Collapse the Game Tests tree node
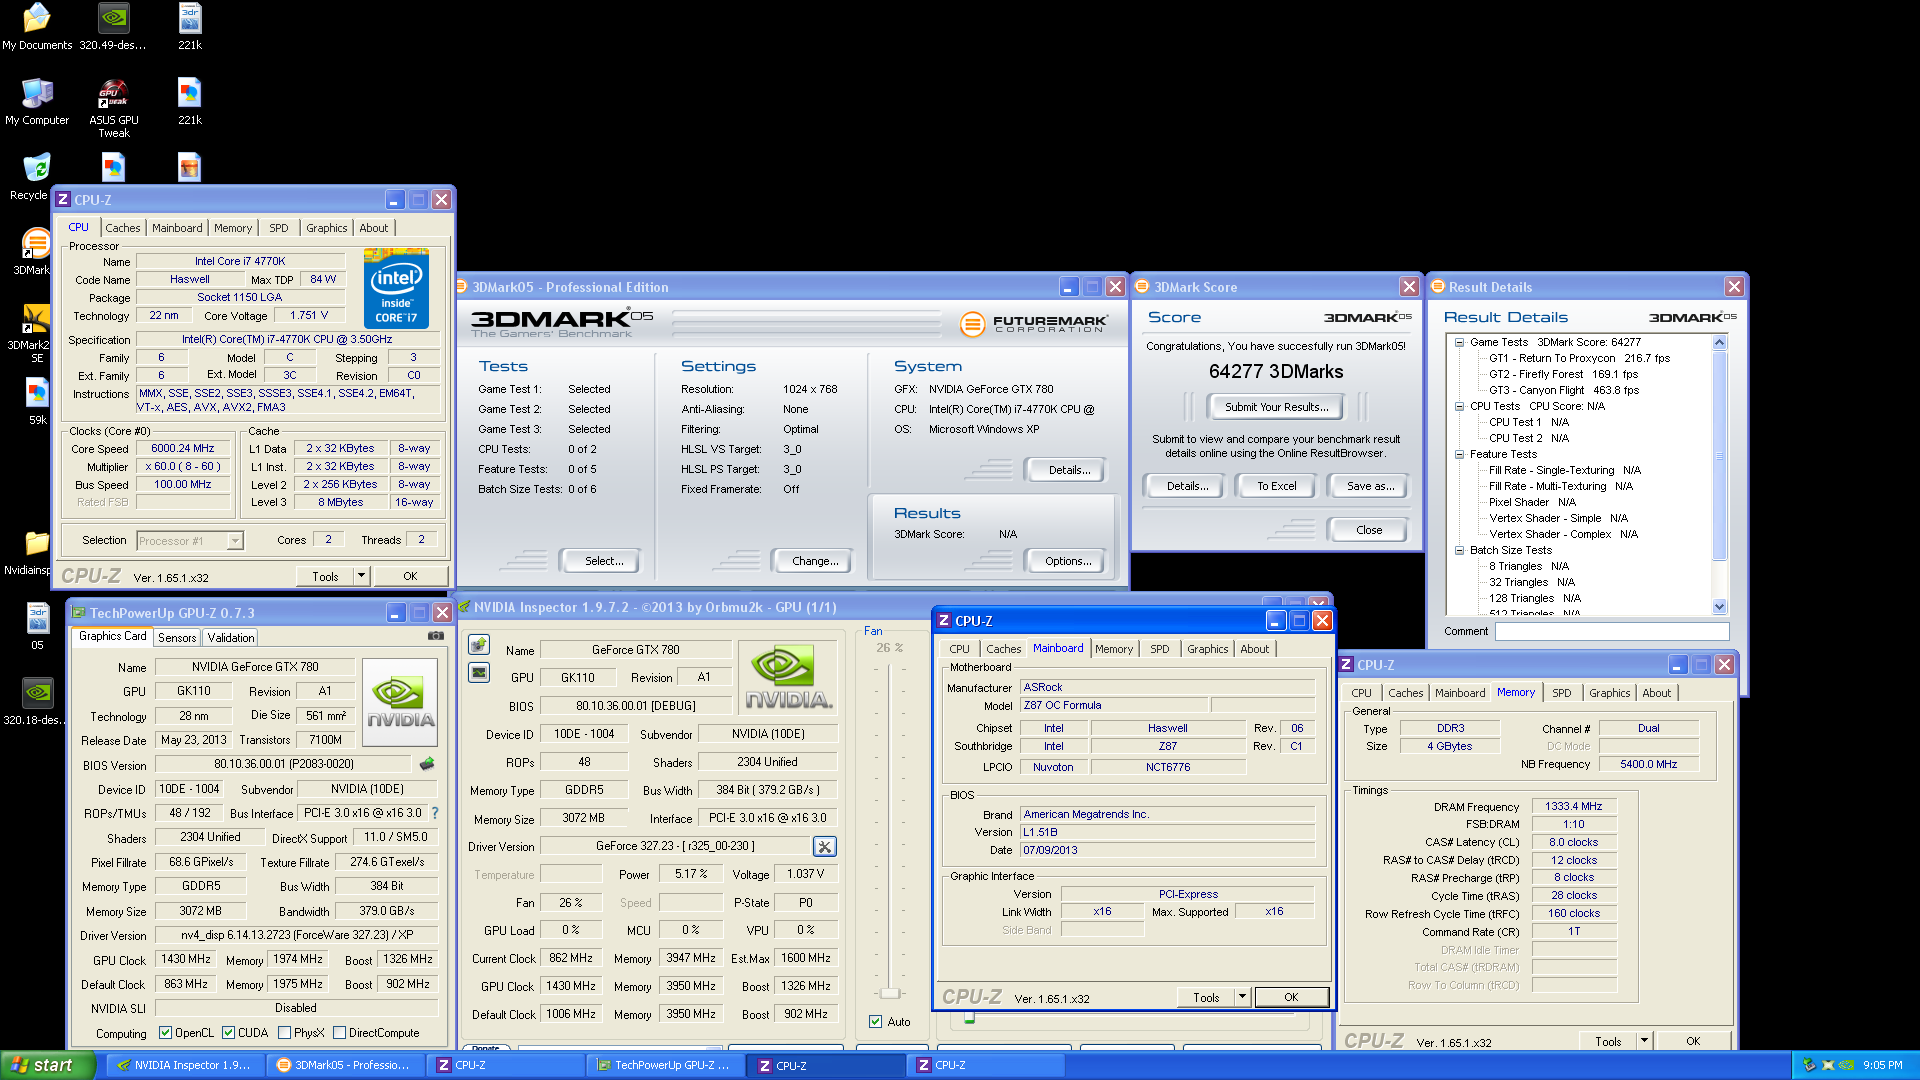Image resolution: width=1920 pixels, height=1080 pixels. [1459, 342]
